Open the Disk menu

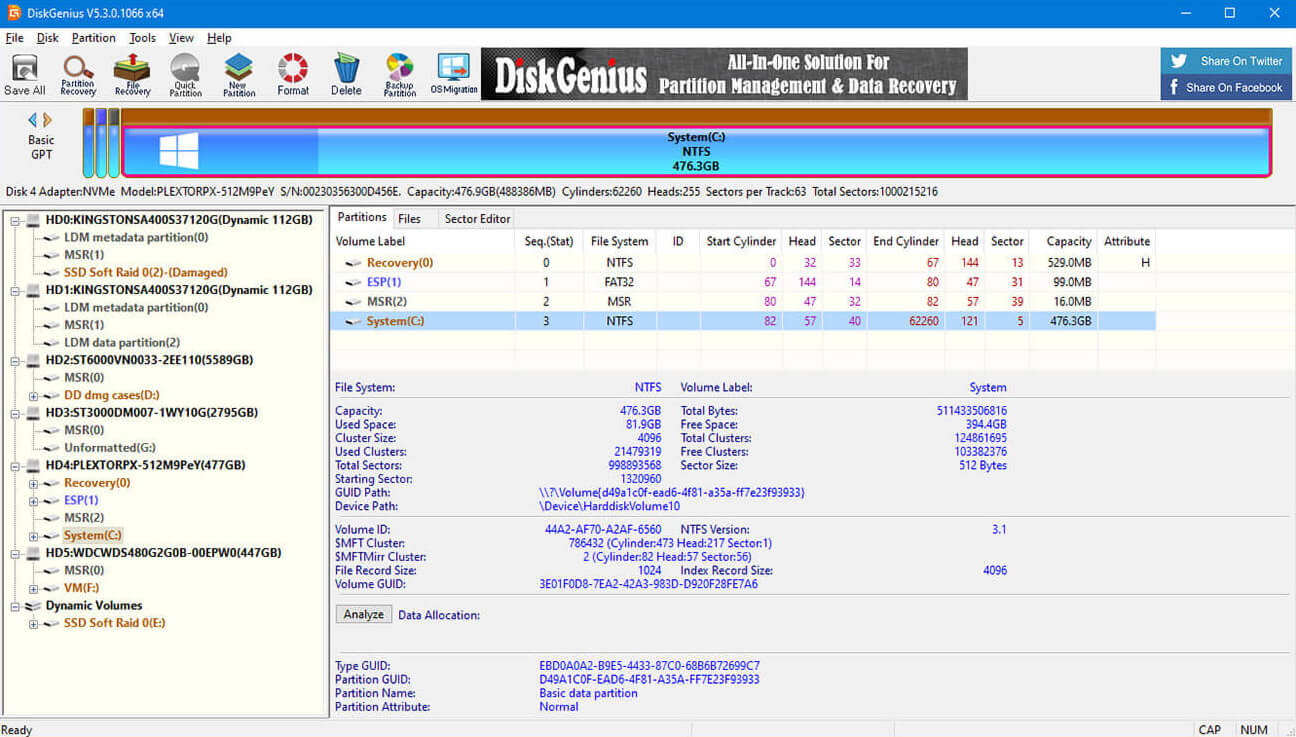48,38
